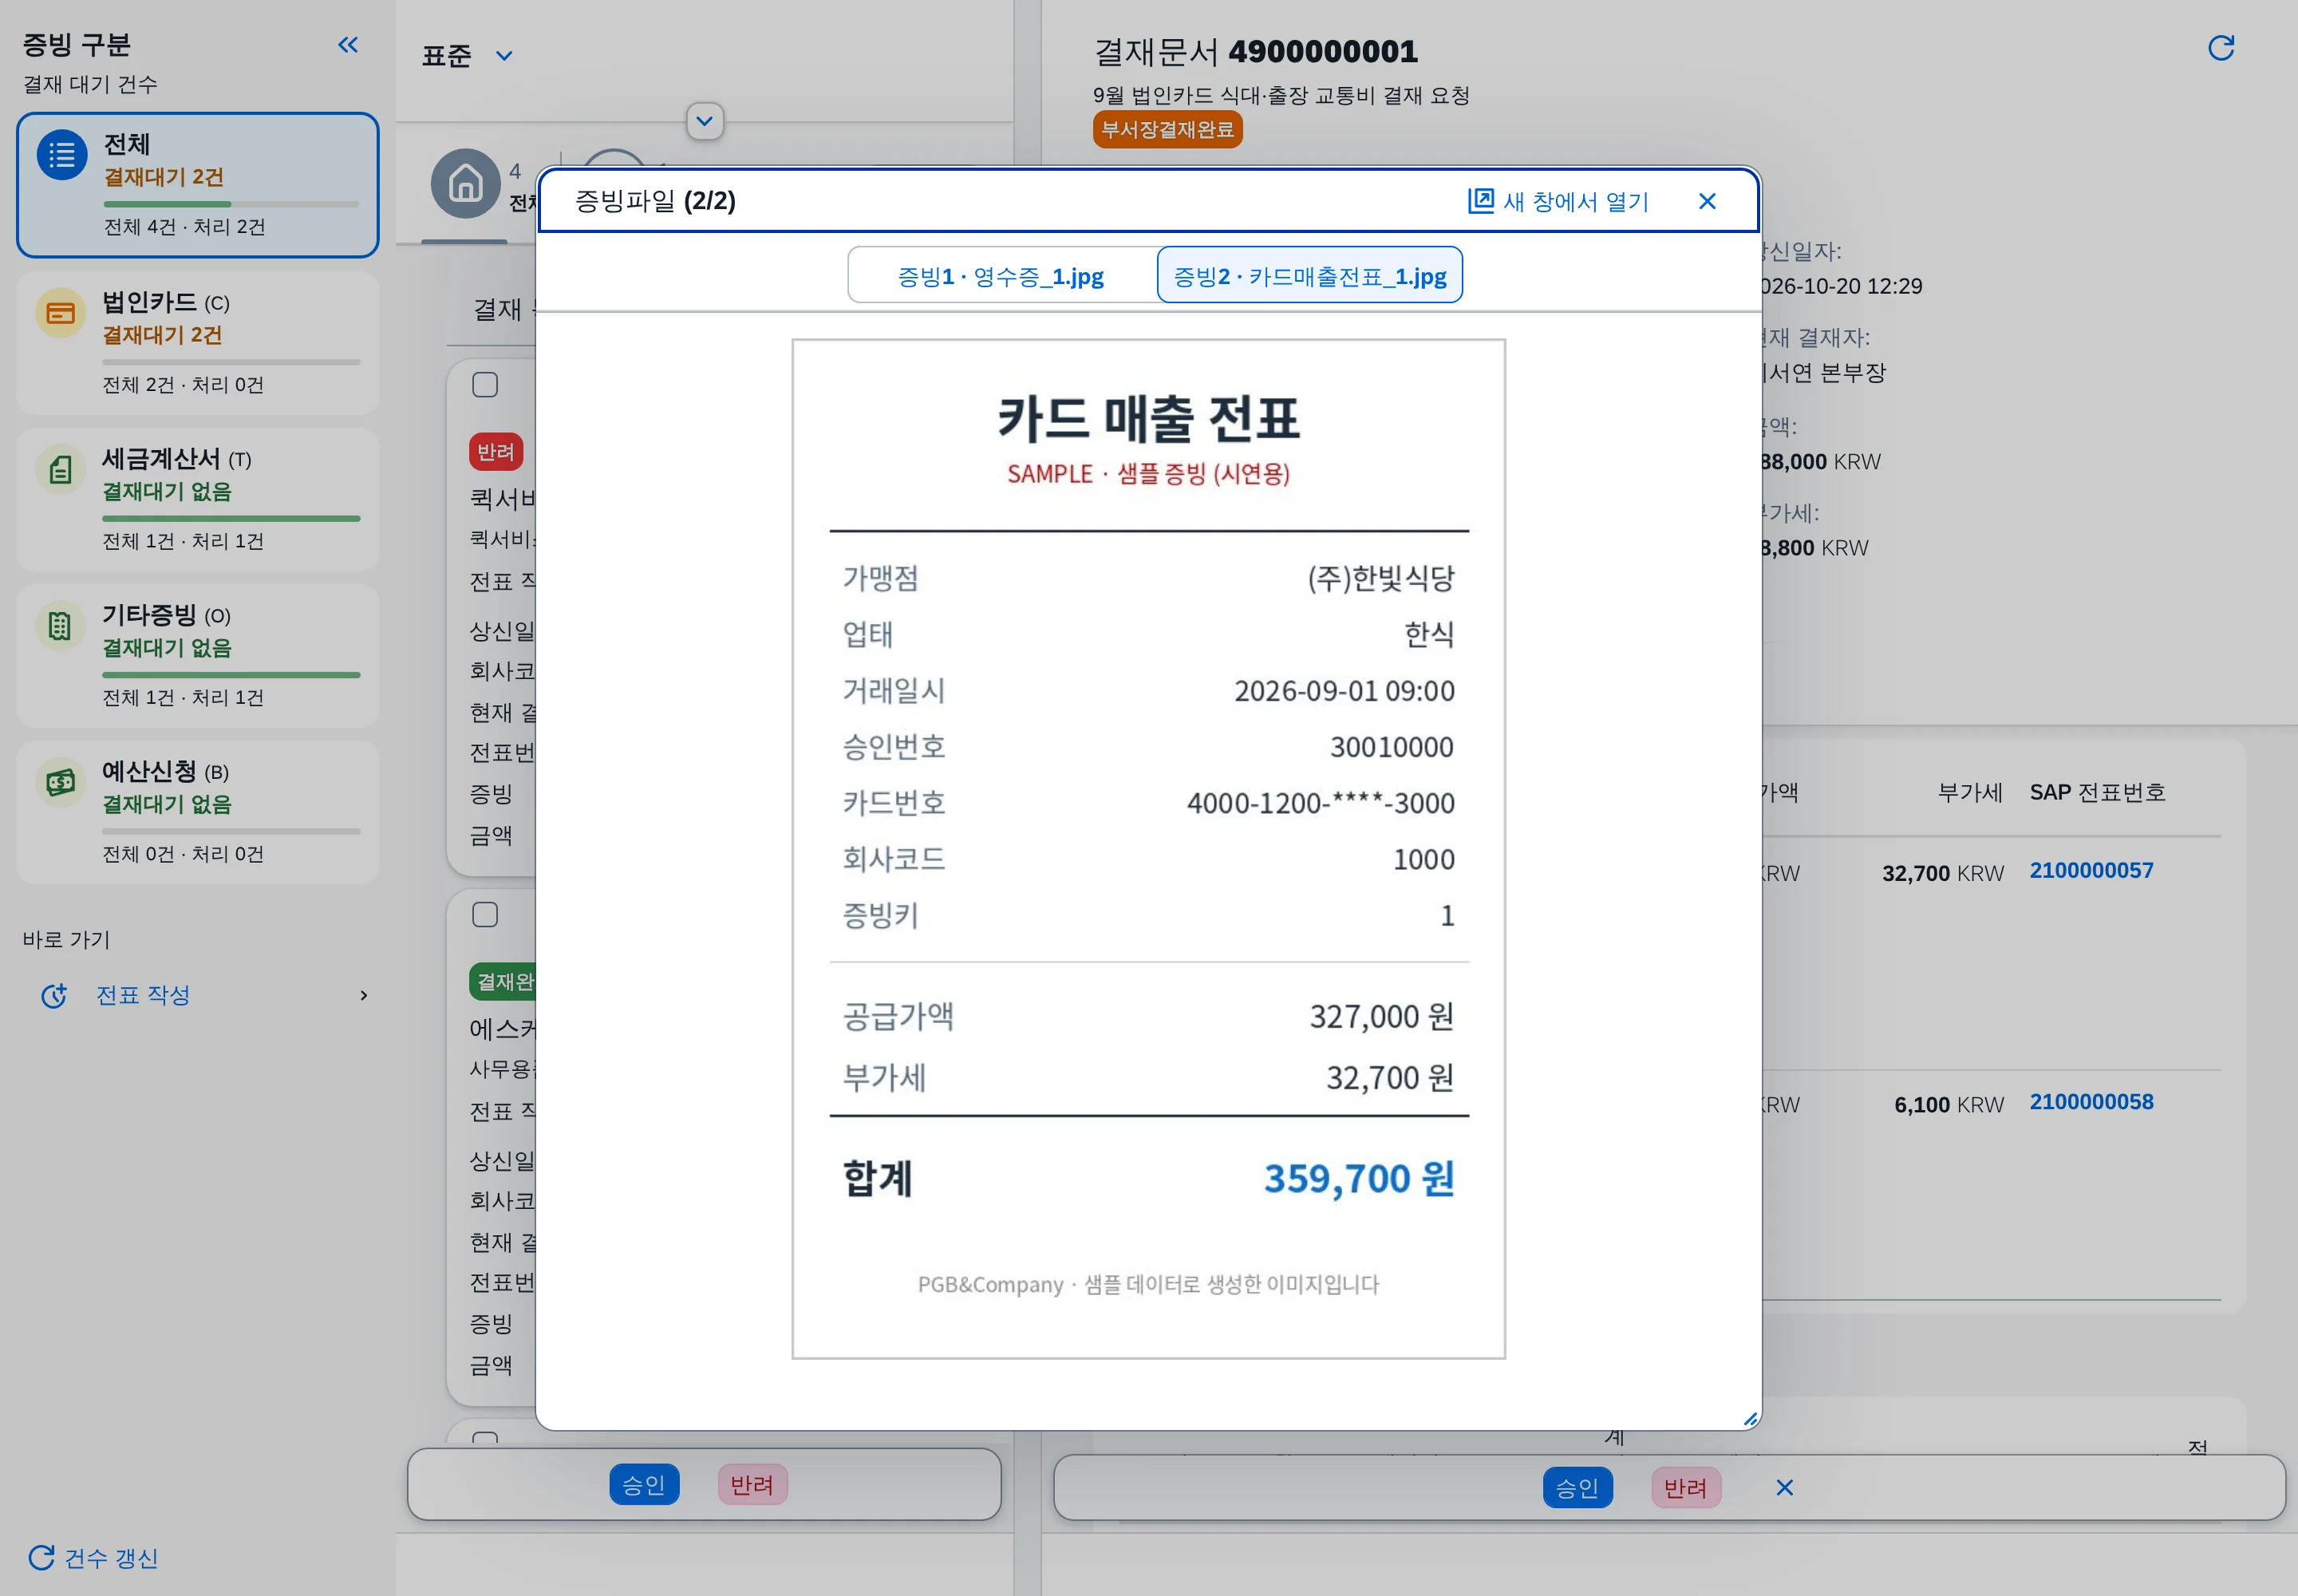Screen dimensions: 2298x1596
Task: Select the 세금계산서 (T) category
Action: [197, 499]
